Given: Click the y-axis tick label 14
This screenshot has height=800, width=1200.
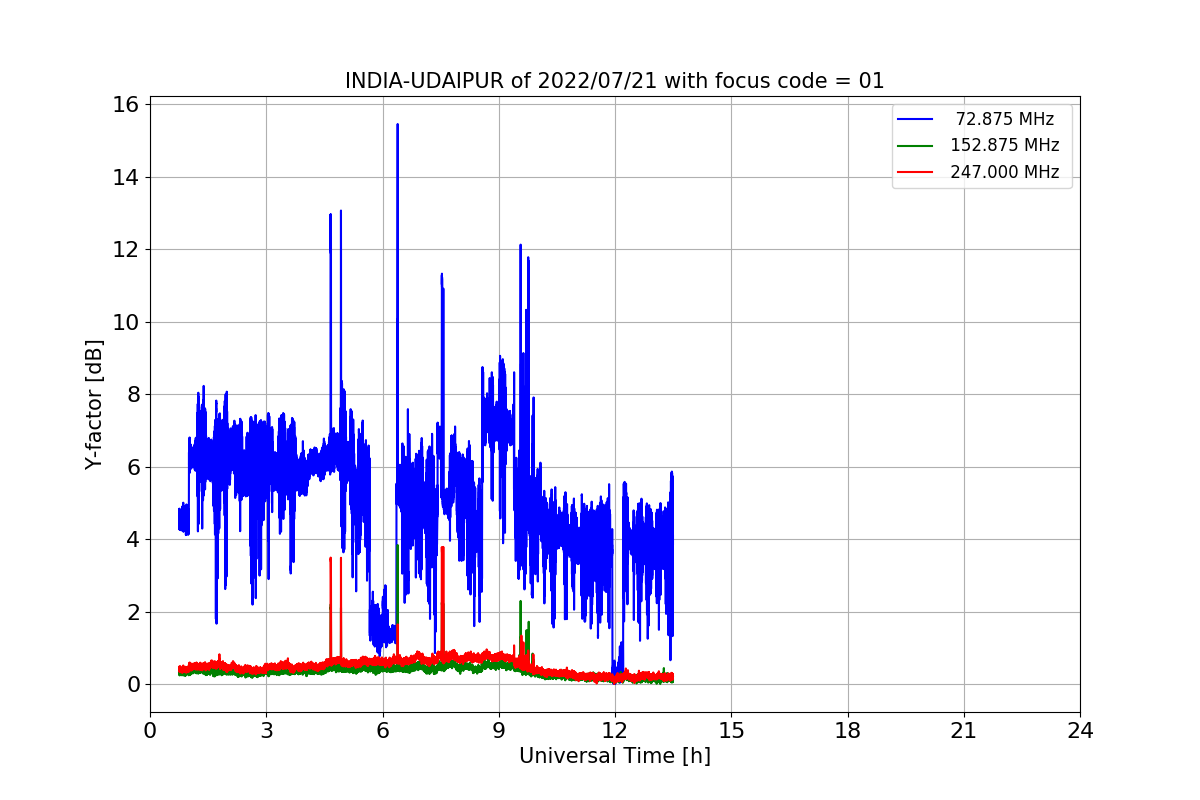Looking at the screenshot, I should (x=127, y=177).
